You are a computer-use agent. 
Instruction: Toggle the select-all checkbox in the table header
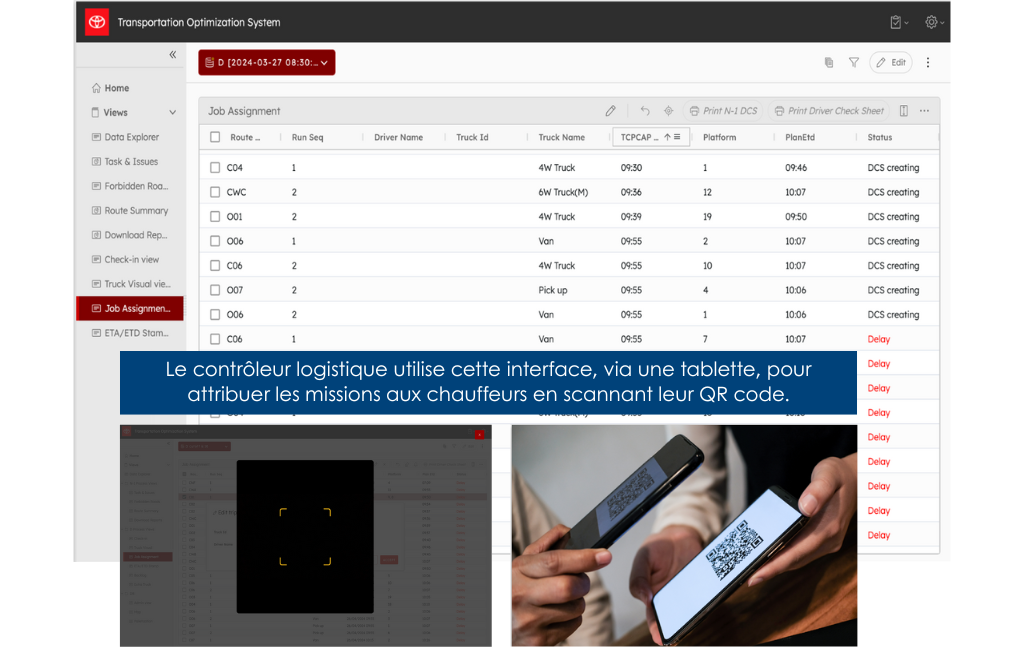[215, 137]
